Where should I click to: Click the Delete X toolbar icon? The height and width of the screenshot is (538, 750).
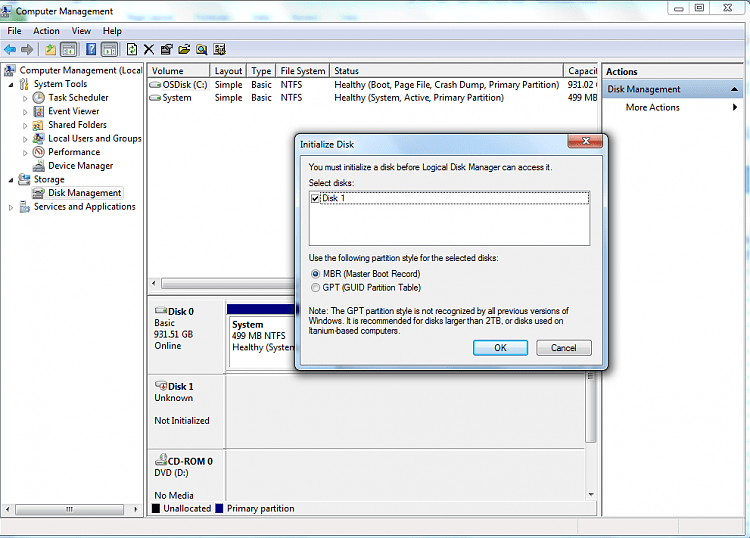coord(149,49)
